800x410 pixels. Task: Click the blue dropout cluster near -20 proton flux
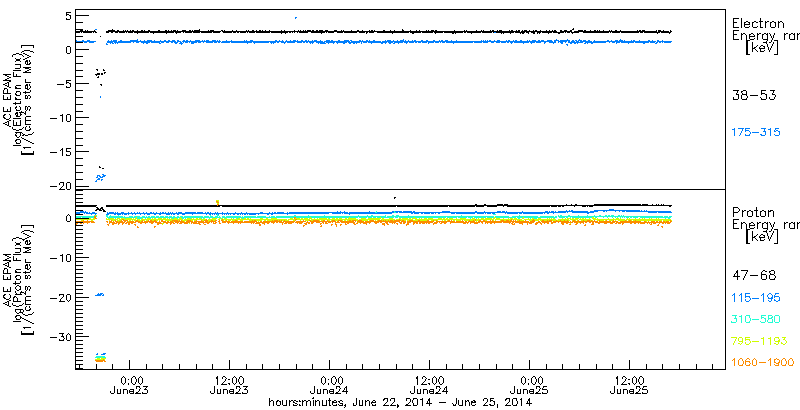[x=99, y=294]
